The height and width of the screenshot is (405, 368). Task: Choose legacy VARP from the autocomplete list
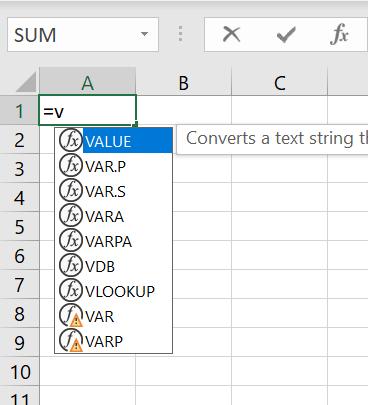[x=114, y=340]
